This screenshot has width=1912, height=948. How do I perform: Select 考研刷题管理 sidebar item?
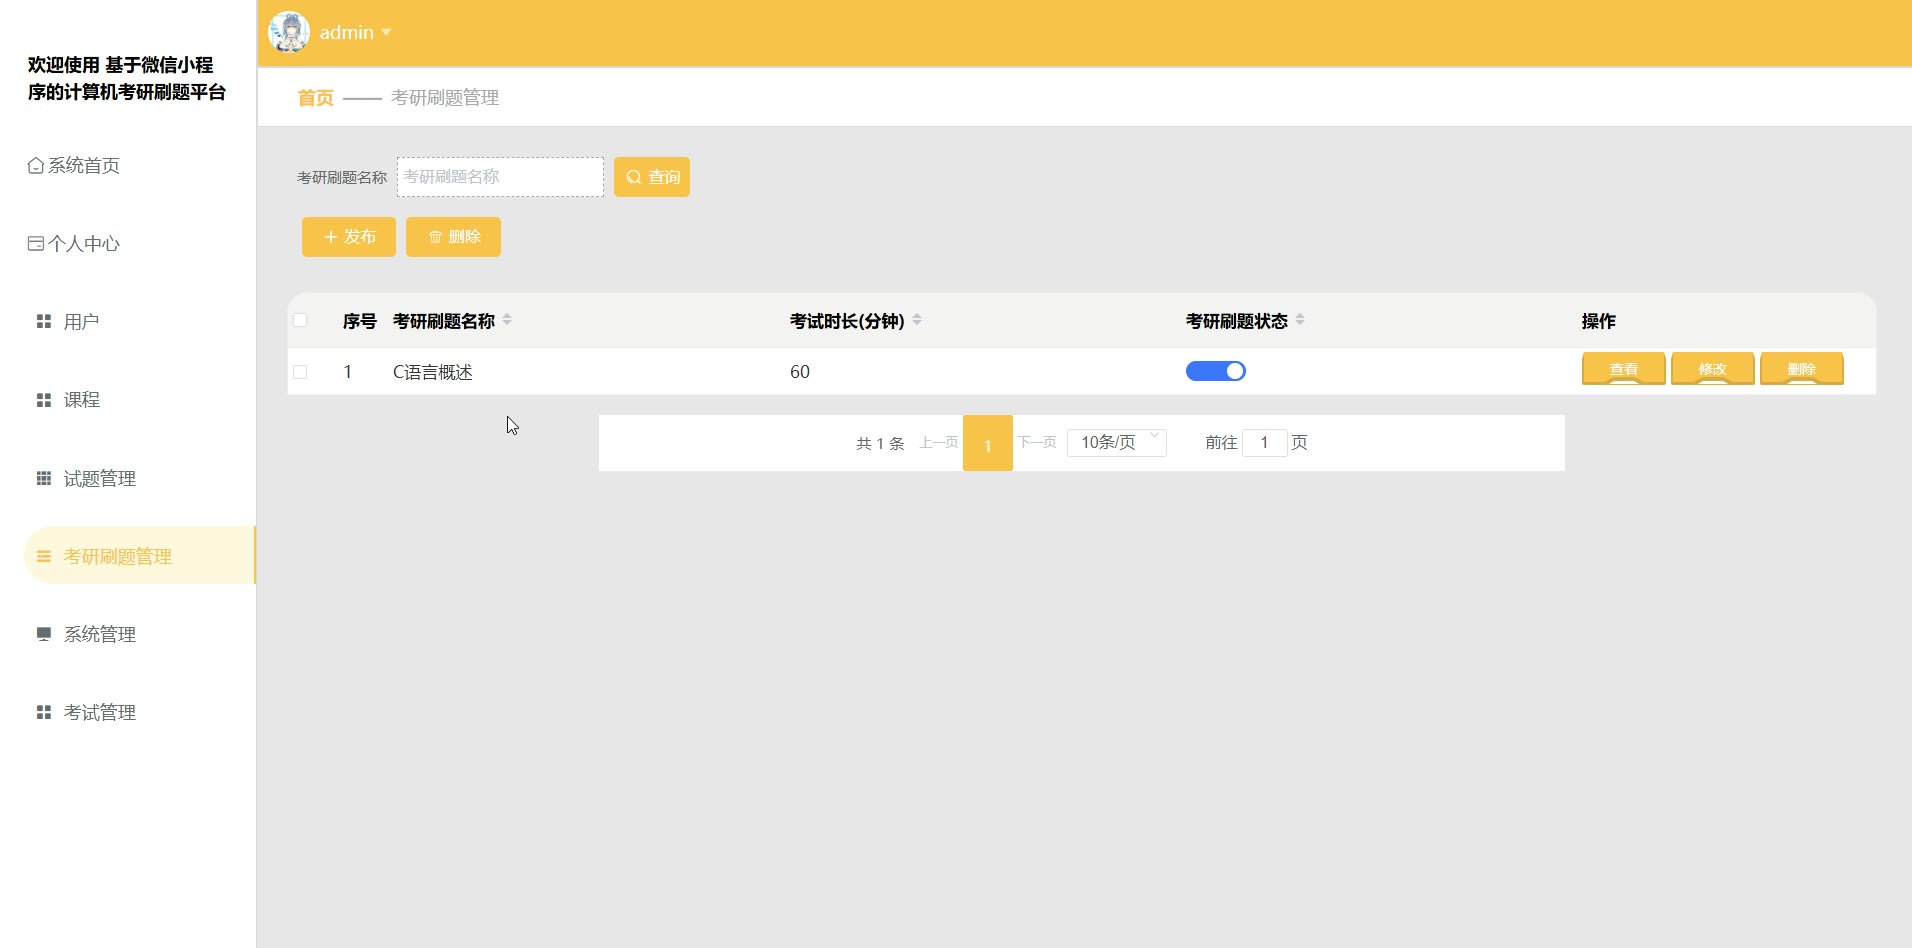(x=140, y=556)
